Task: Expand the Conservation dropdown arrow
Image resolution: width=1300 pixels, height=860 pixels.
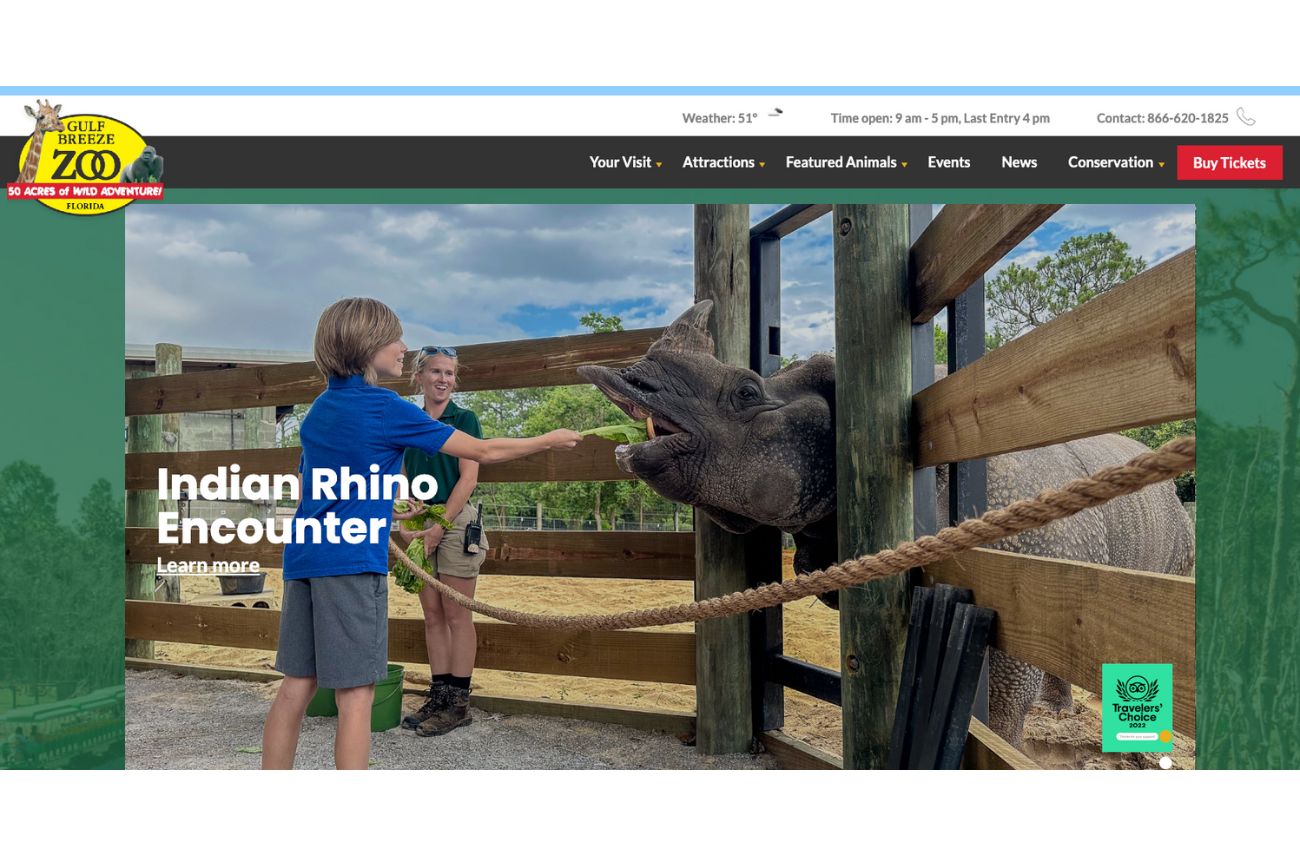Action: 1161,164
